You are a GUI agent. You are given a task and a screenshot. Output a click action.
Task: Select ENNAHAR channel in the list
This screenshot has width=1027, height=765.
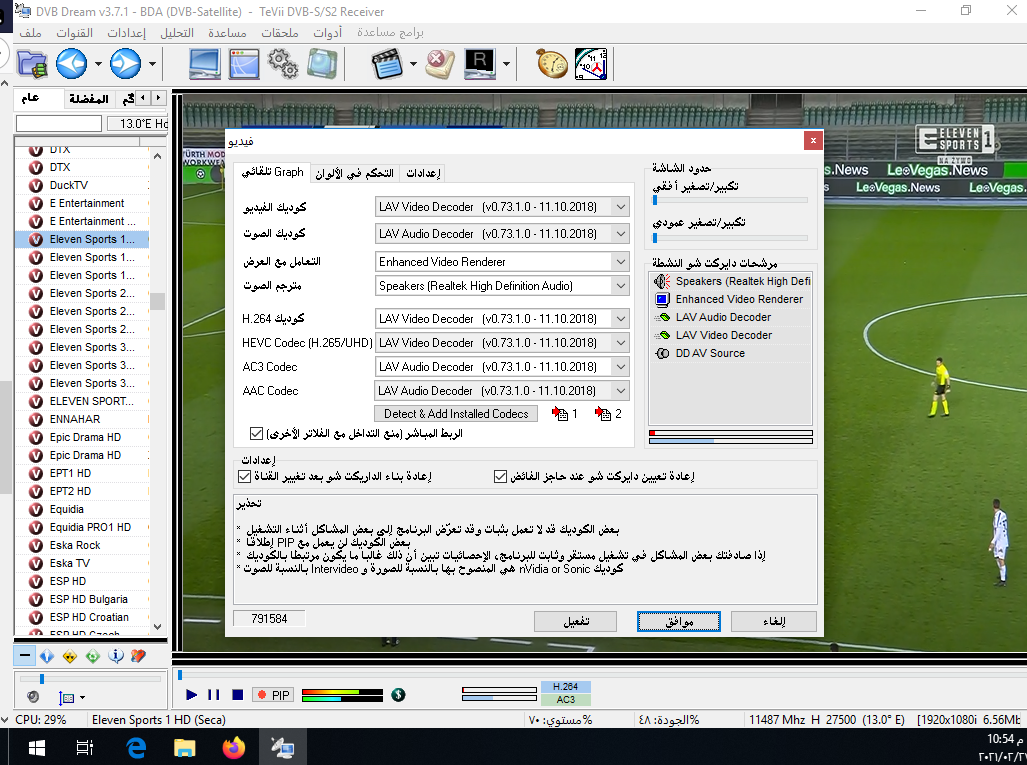[x=75, y=419]
